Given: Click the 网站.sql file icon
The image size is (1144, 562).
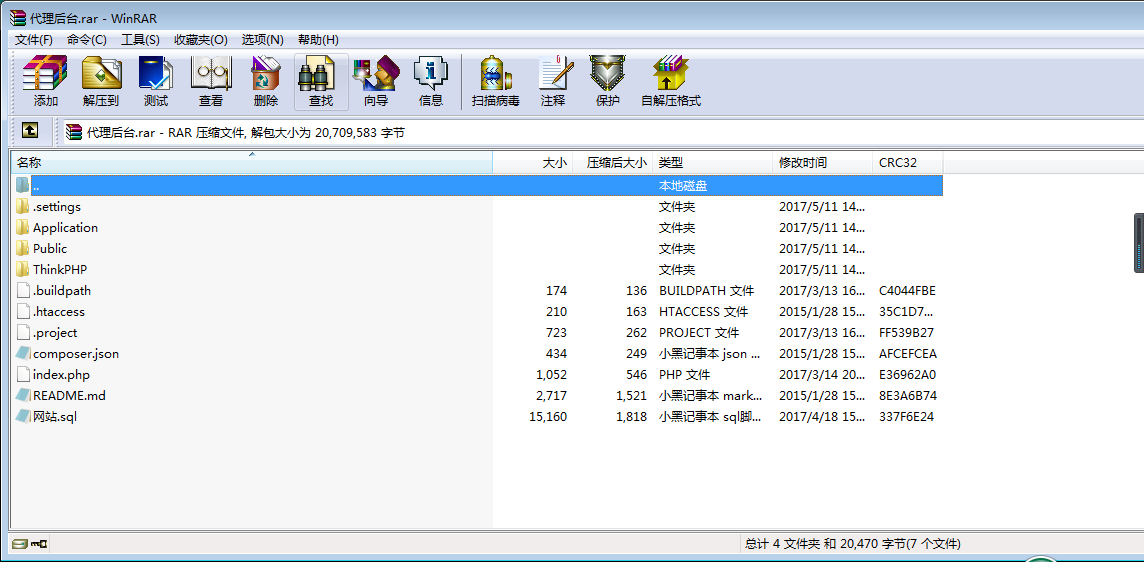Looking at the screenshot, I should (x=23, y=417).
